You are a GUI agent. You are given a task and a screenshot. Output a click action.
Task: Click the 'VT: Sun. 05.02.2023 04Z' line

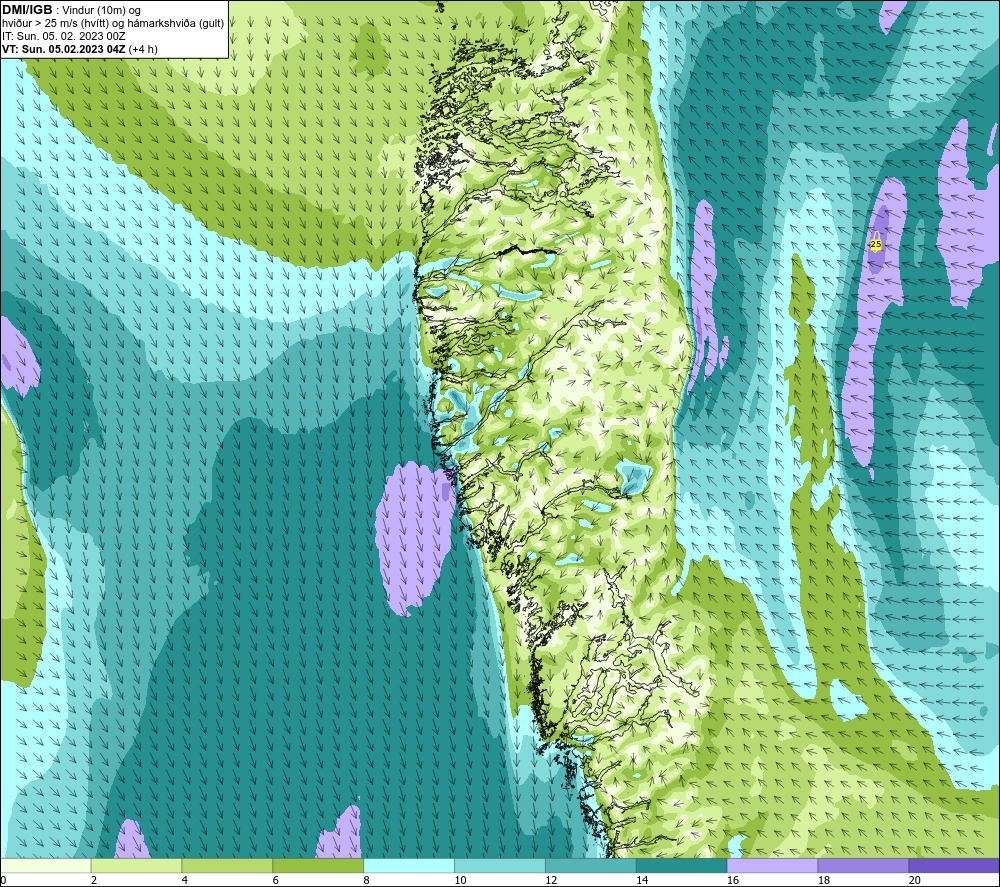(64, 49)
